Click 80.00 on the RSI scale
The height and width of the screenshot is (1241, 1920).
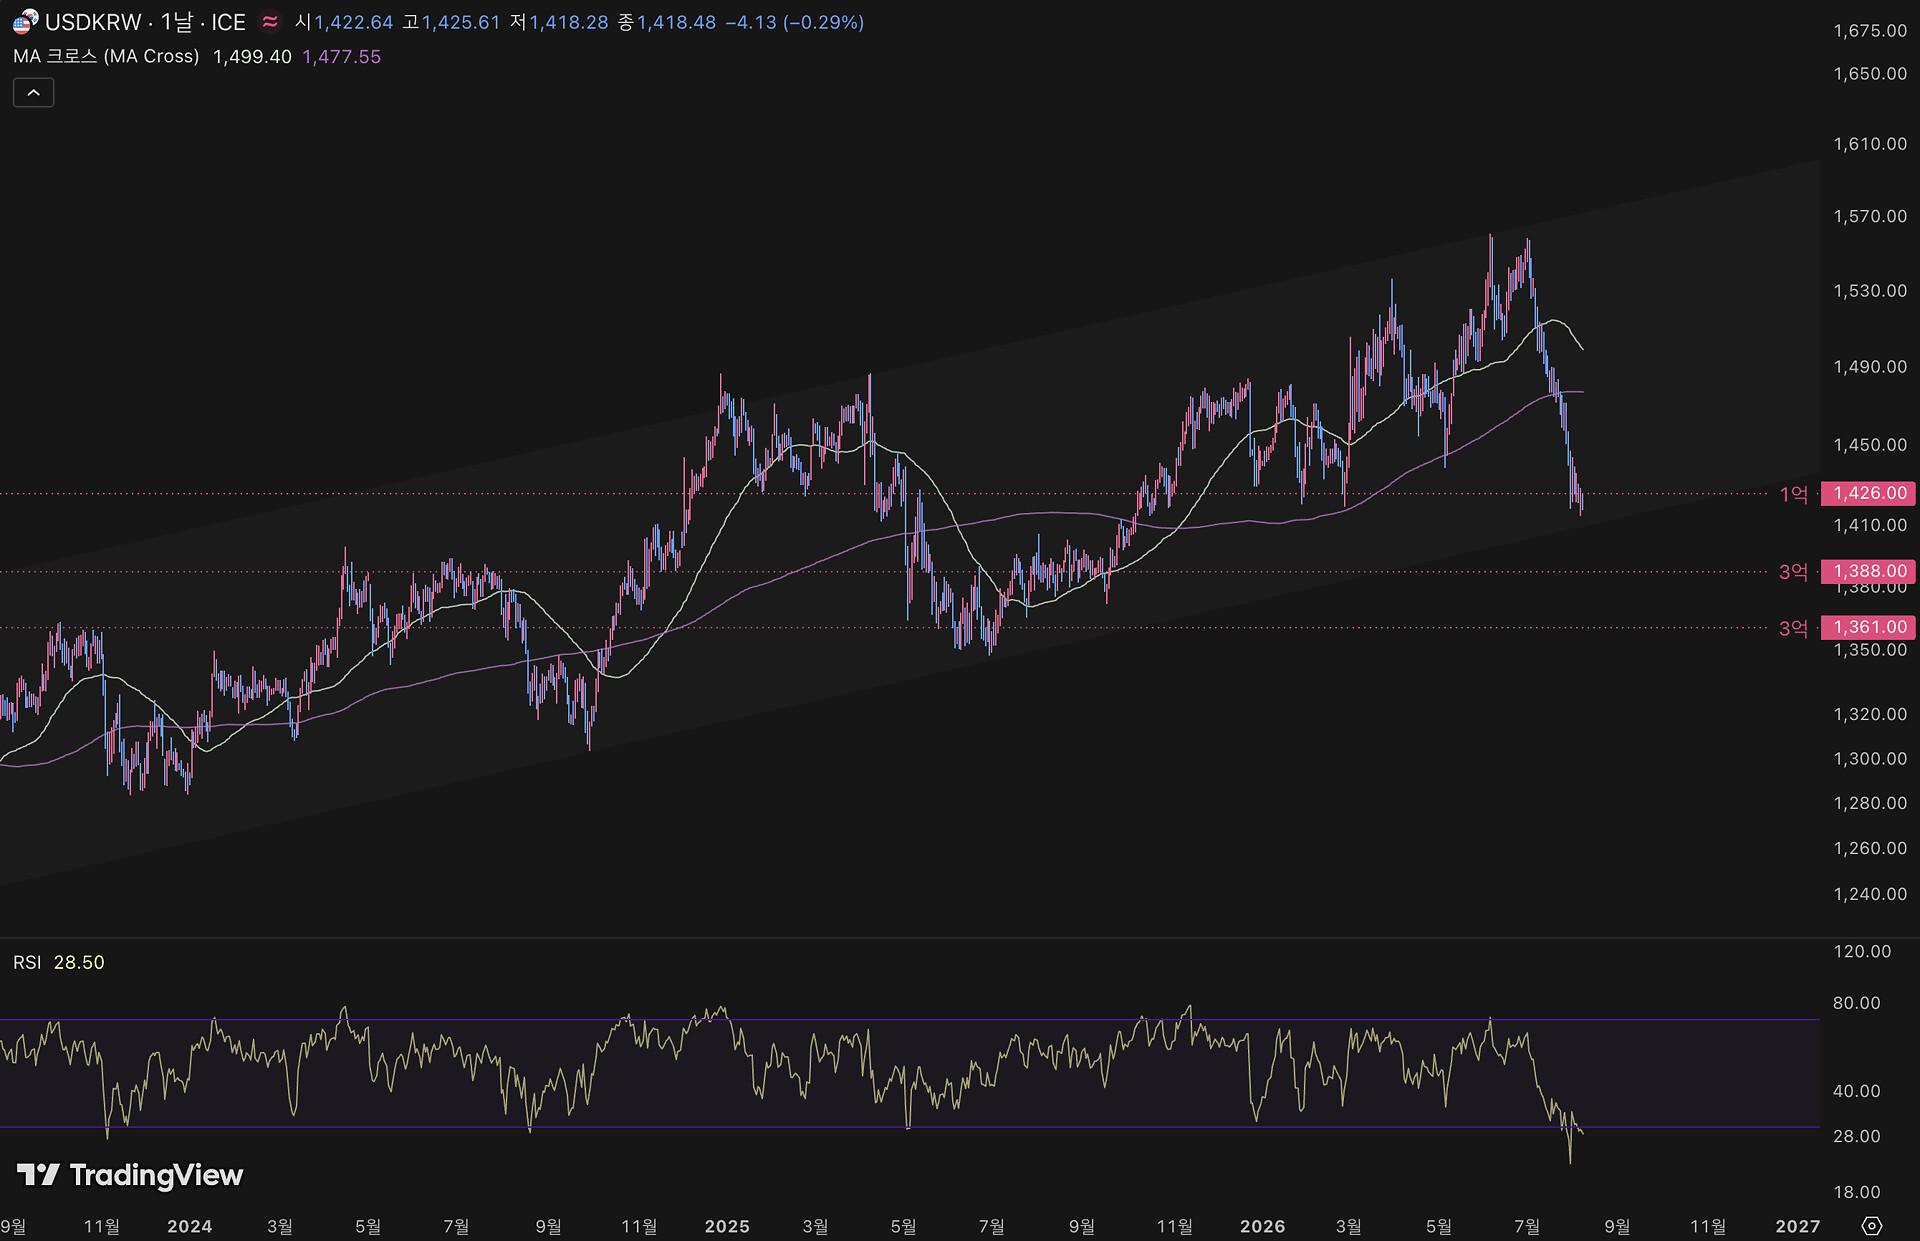click(1857, 1003)
